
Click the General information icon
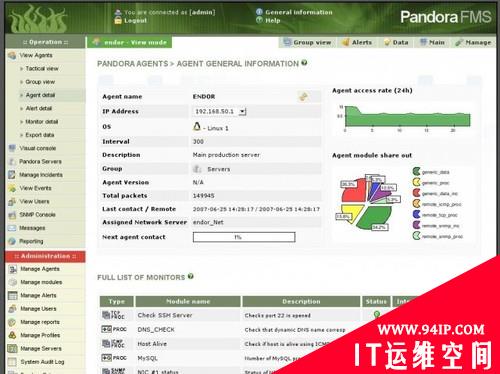(259, 12)
